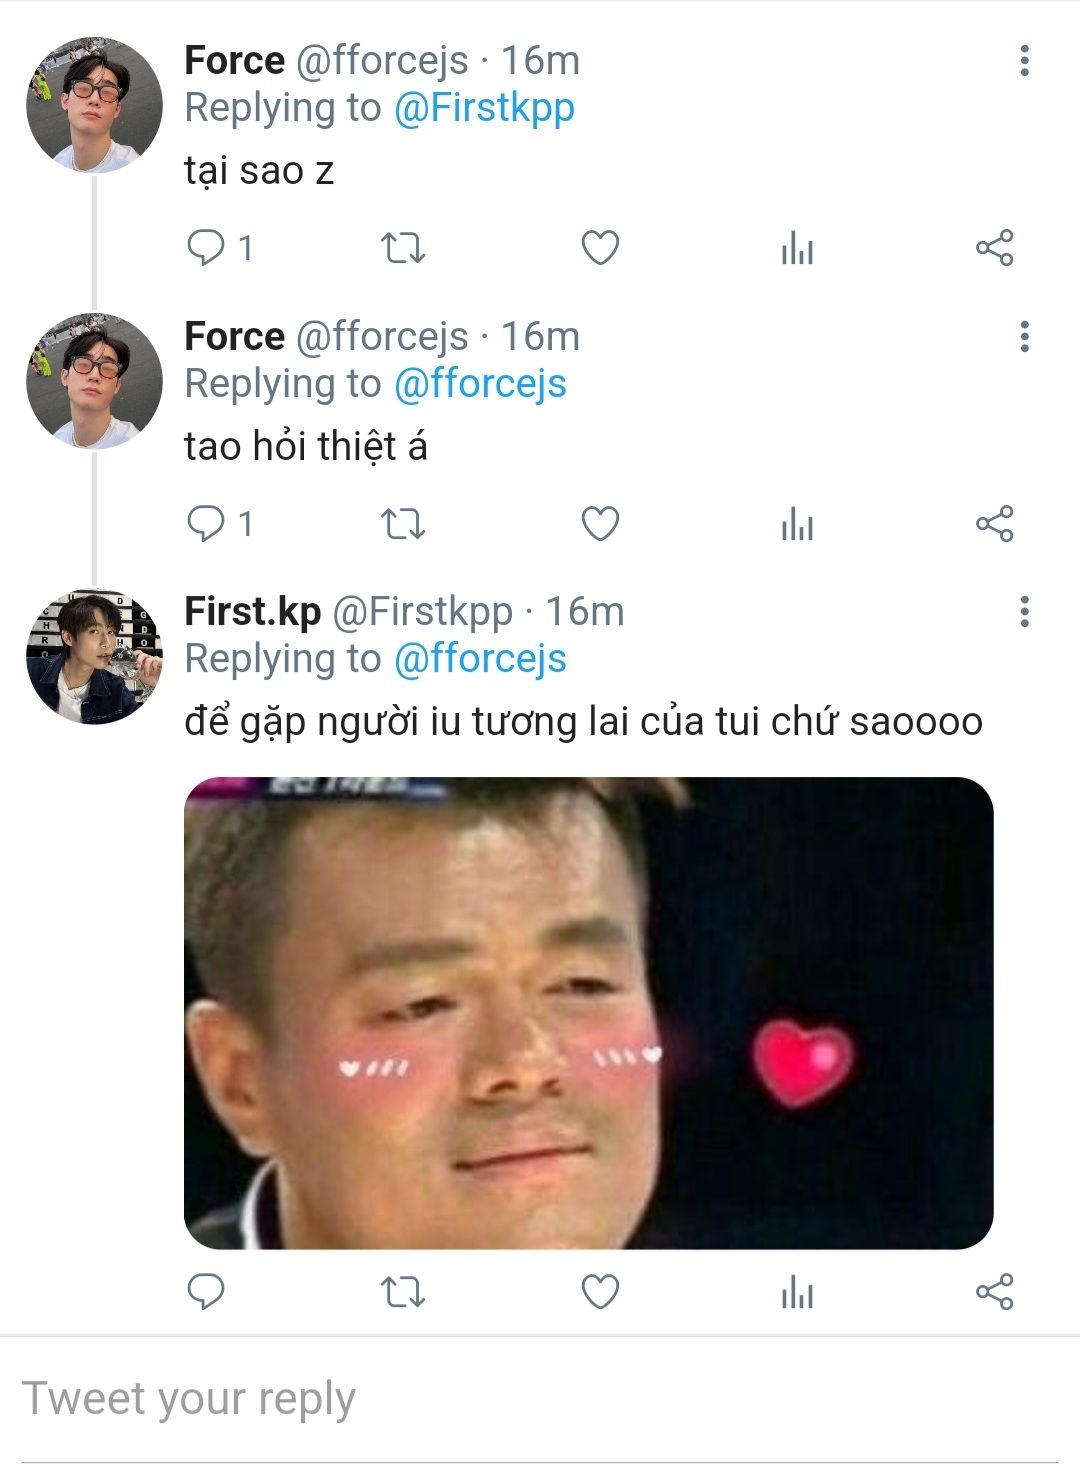Screen dimensions: 1080x1464
Task: View analytics of 'tại sao z' tweet
Action: (x=797, y=247)
